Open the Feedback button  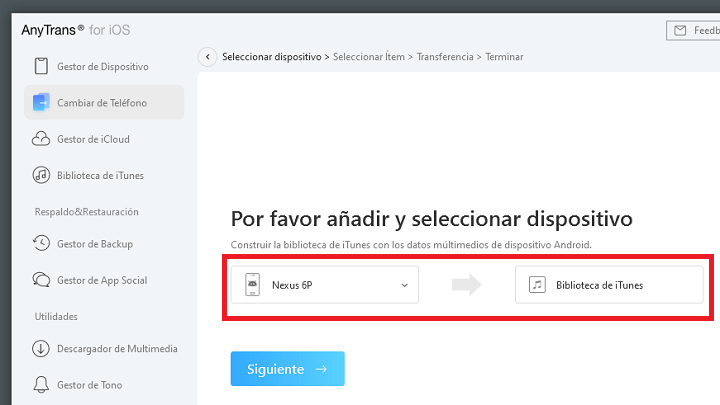(693, 30)
